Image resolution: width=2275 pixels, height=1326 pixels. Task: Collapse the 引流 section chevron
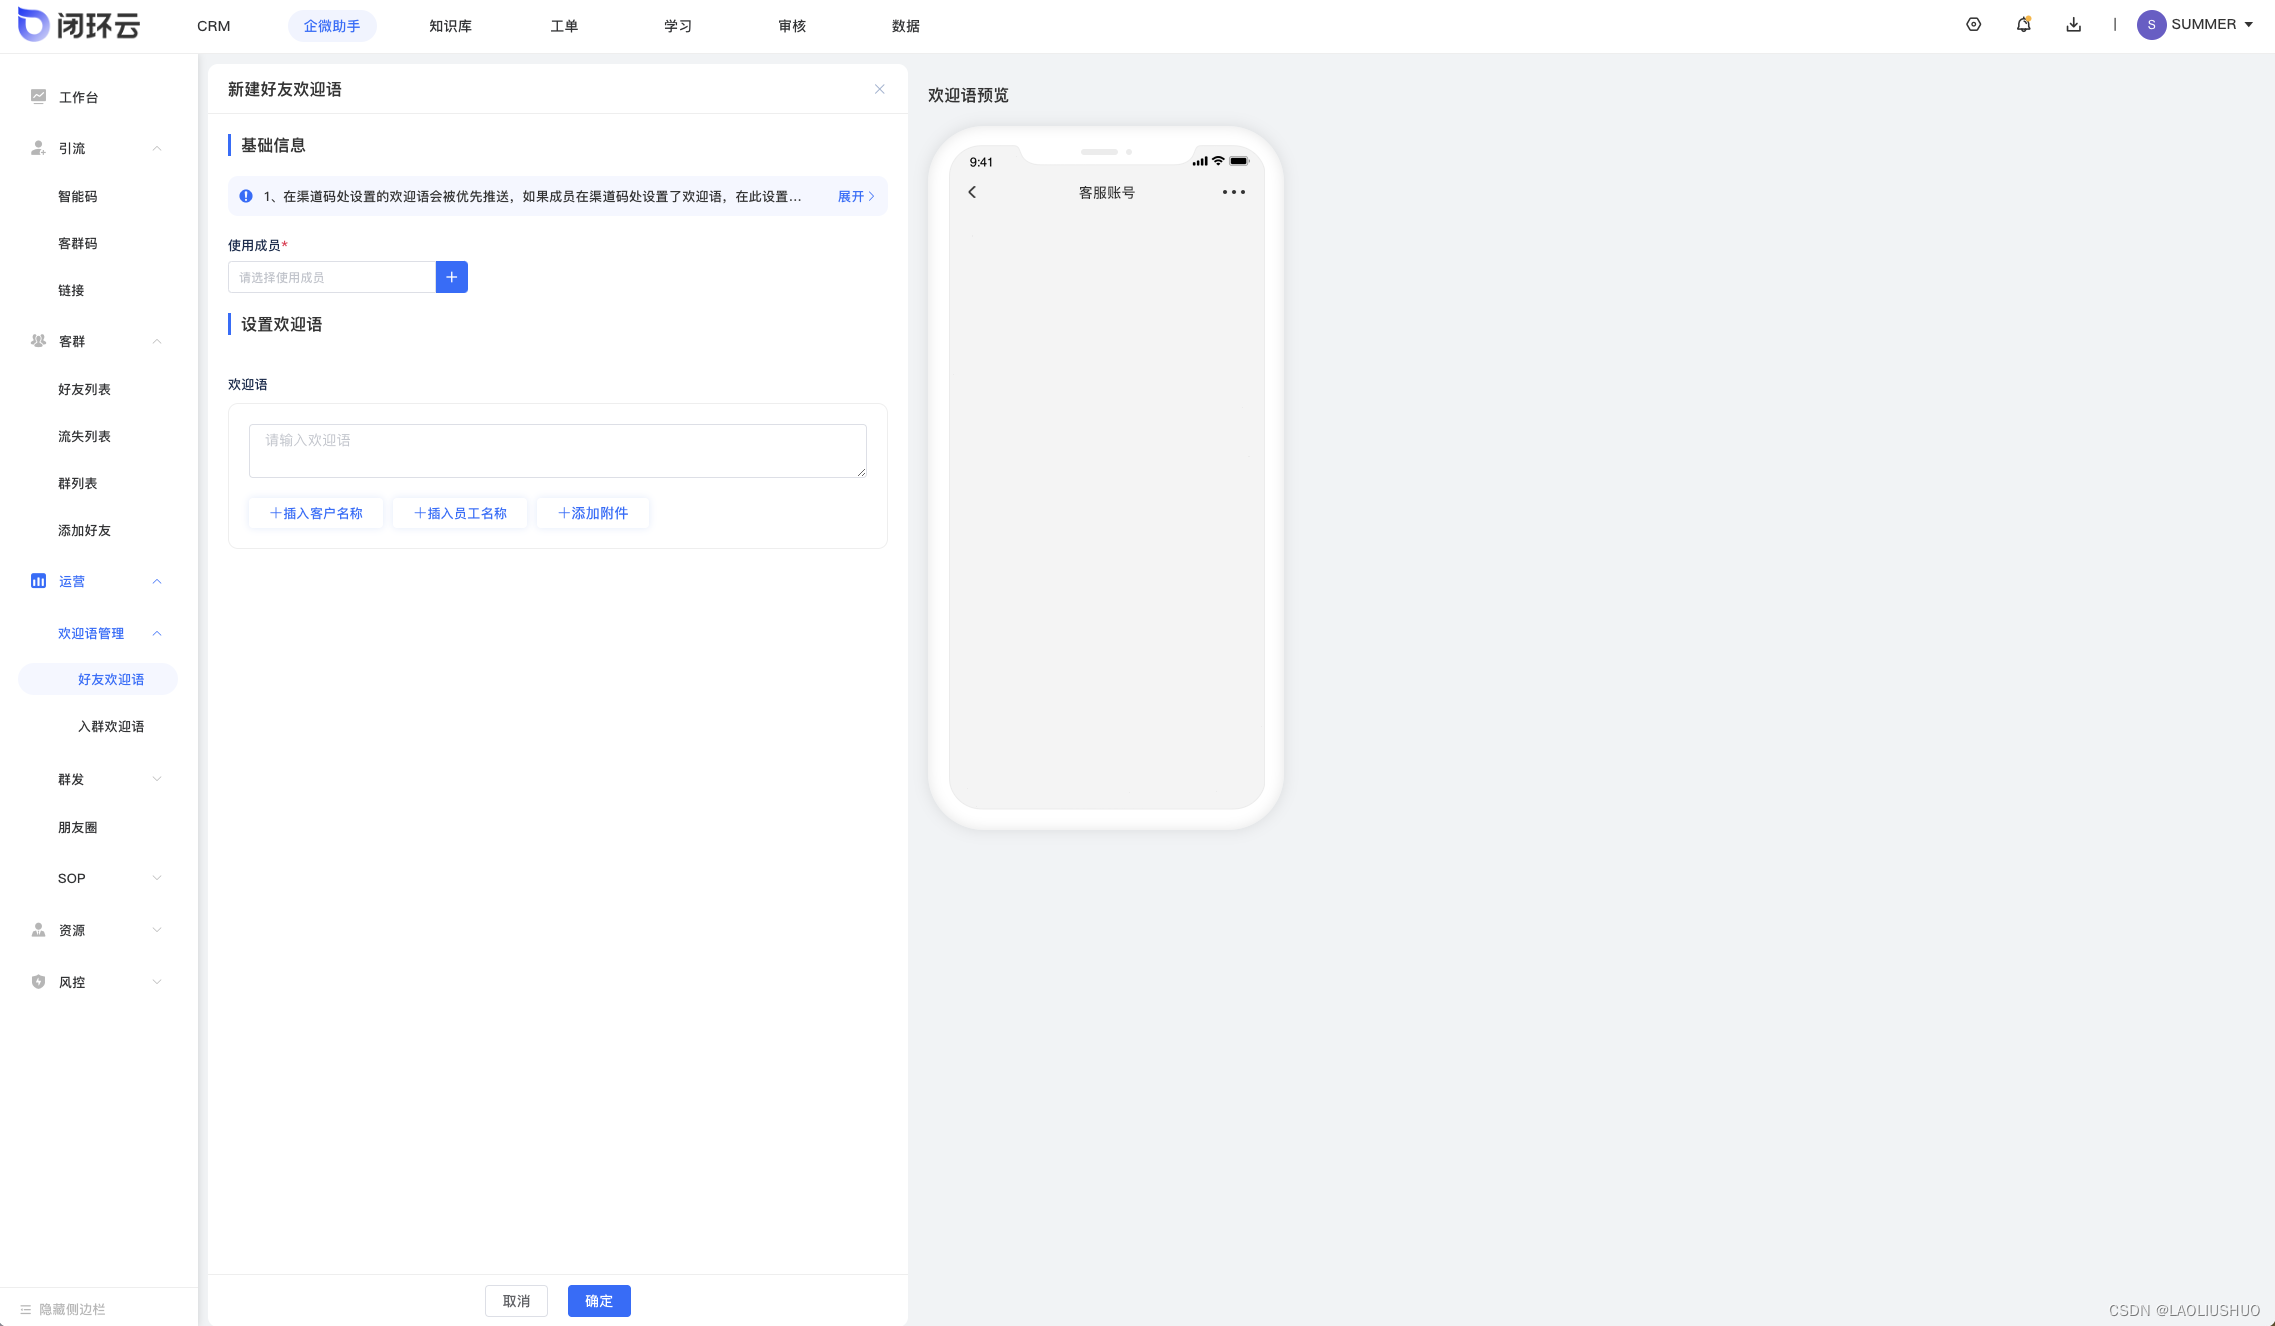[x=157, y=148]
